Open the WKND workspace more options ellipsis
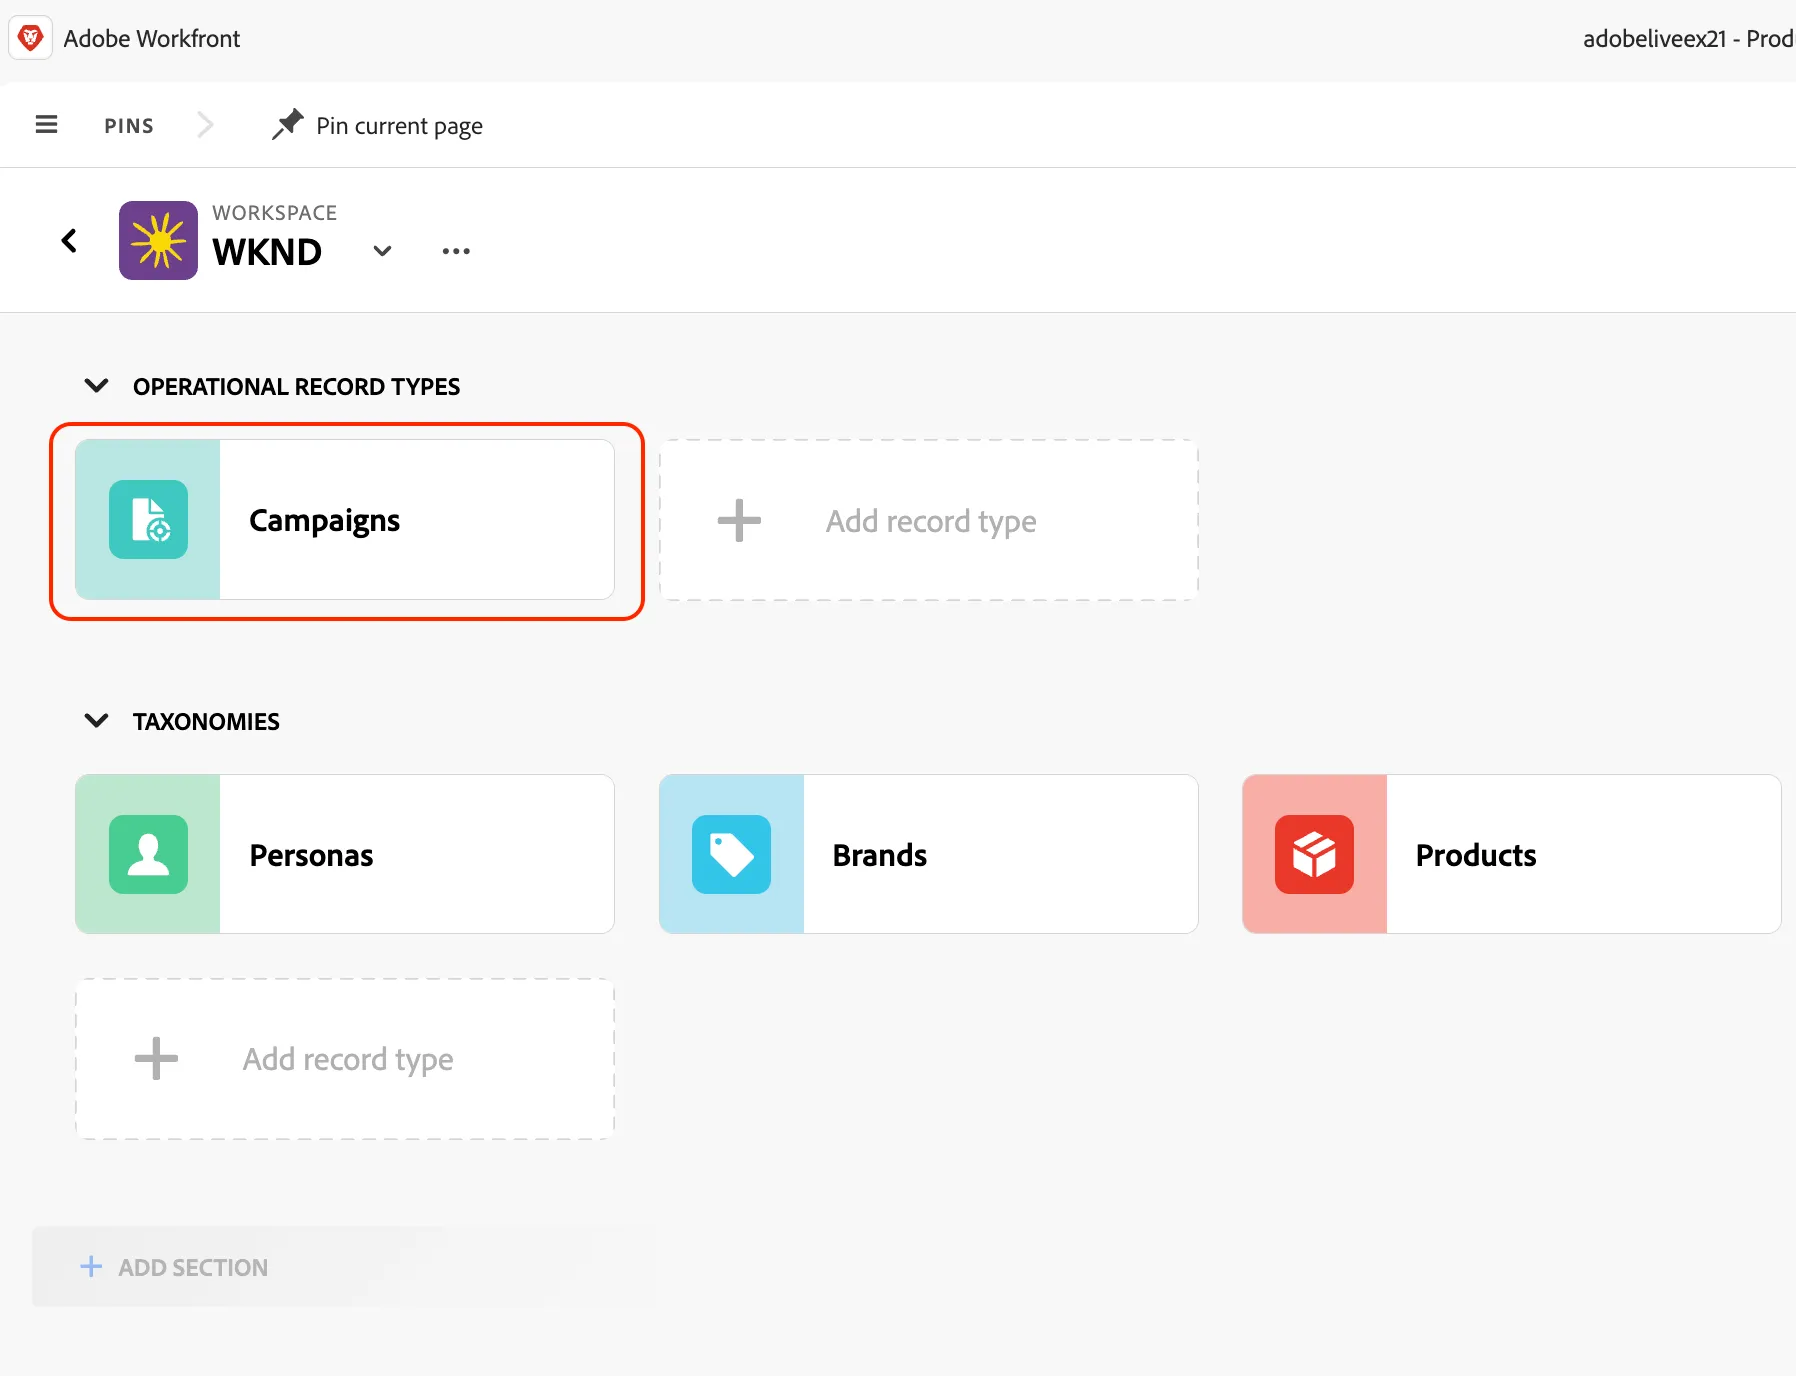 coord(456,251)
